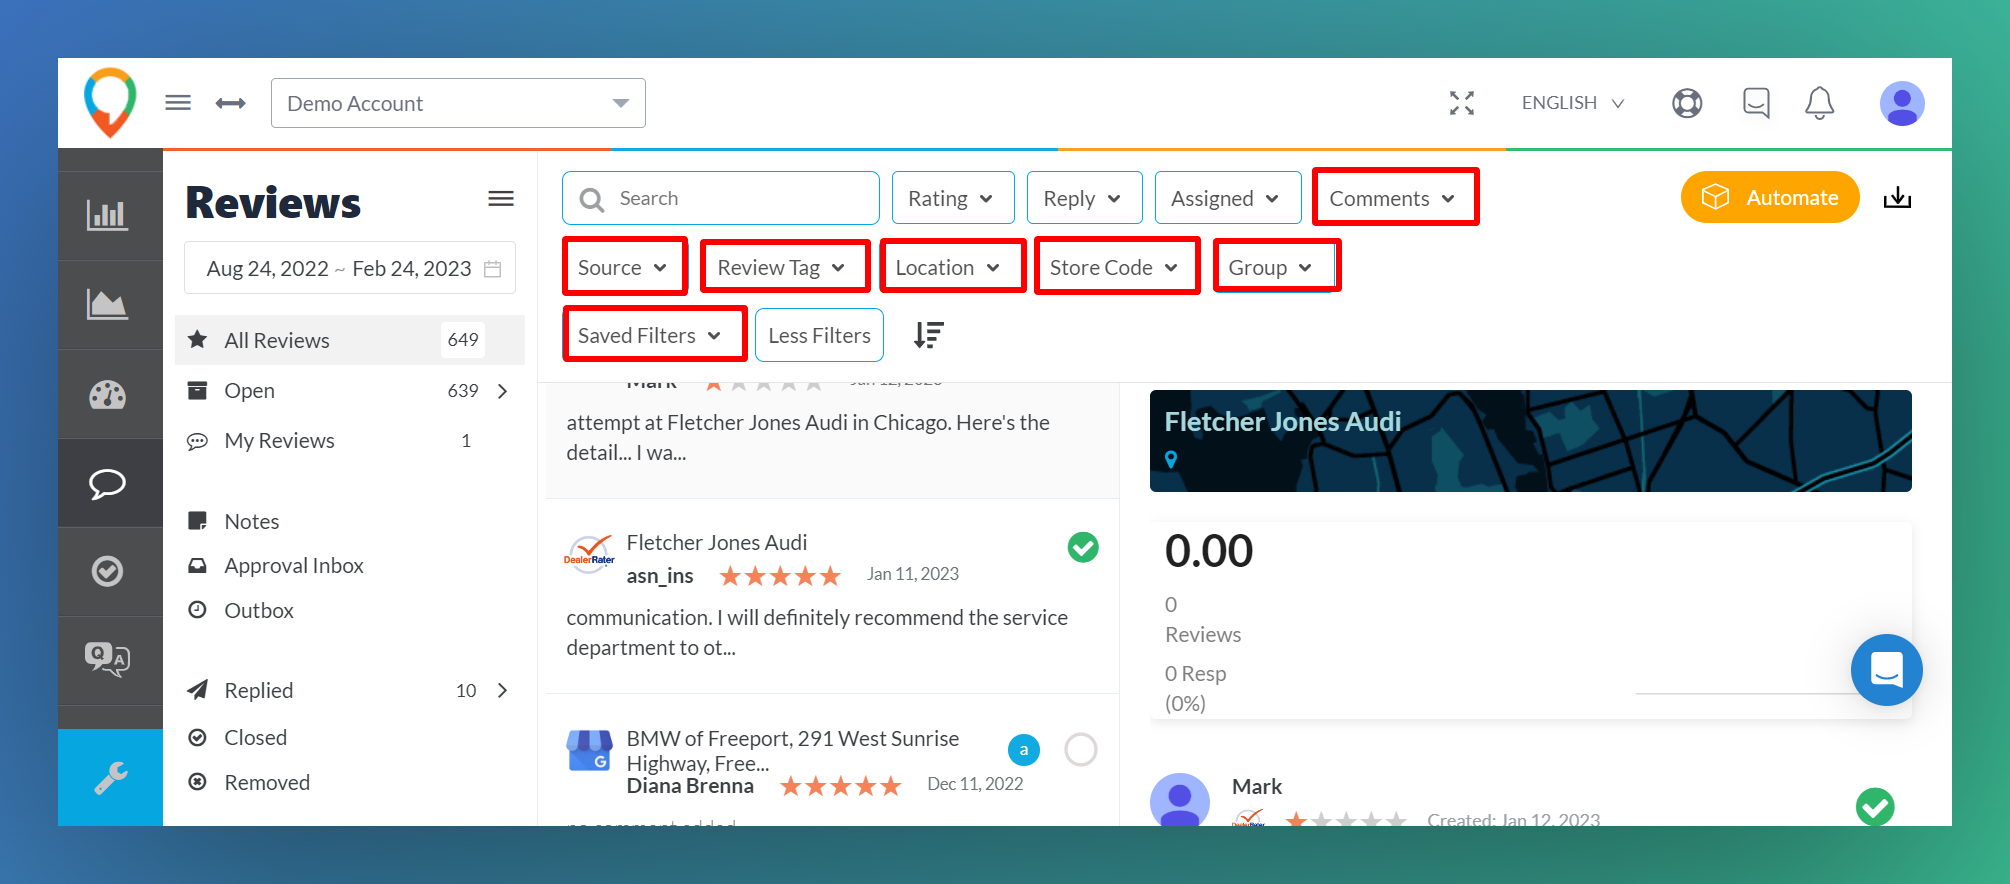
Task: Open the Demo Account selector
Action: click(458, 103)
